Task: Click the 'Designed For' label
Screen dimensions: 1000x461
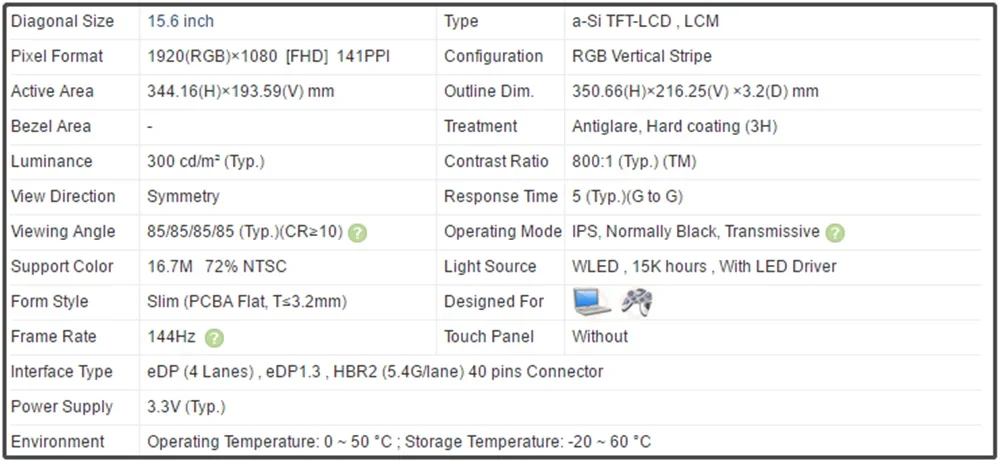Action: coord(494,302)
